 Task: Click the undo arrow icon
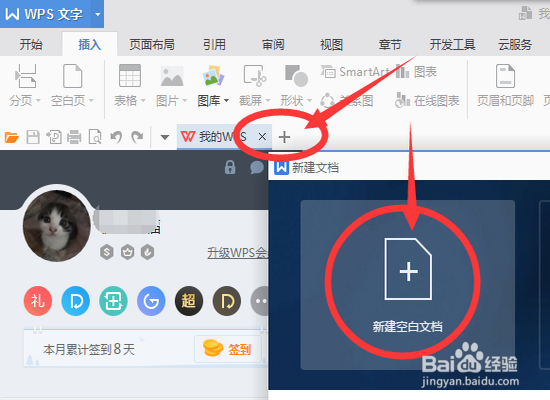coord(116,137)
